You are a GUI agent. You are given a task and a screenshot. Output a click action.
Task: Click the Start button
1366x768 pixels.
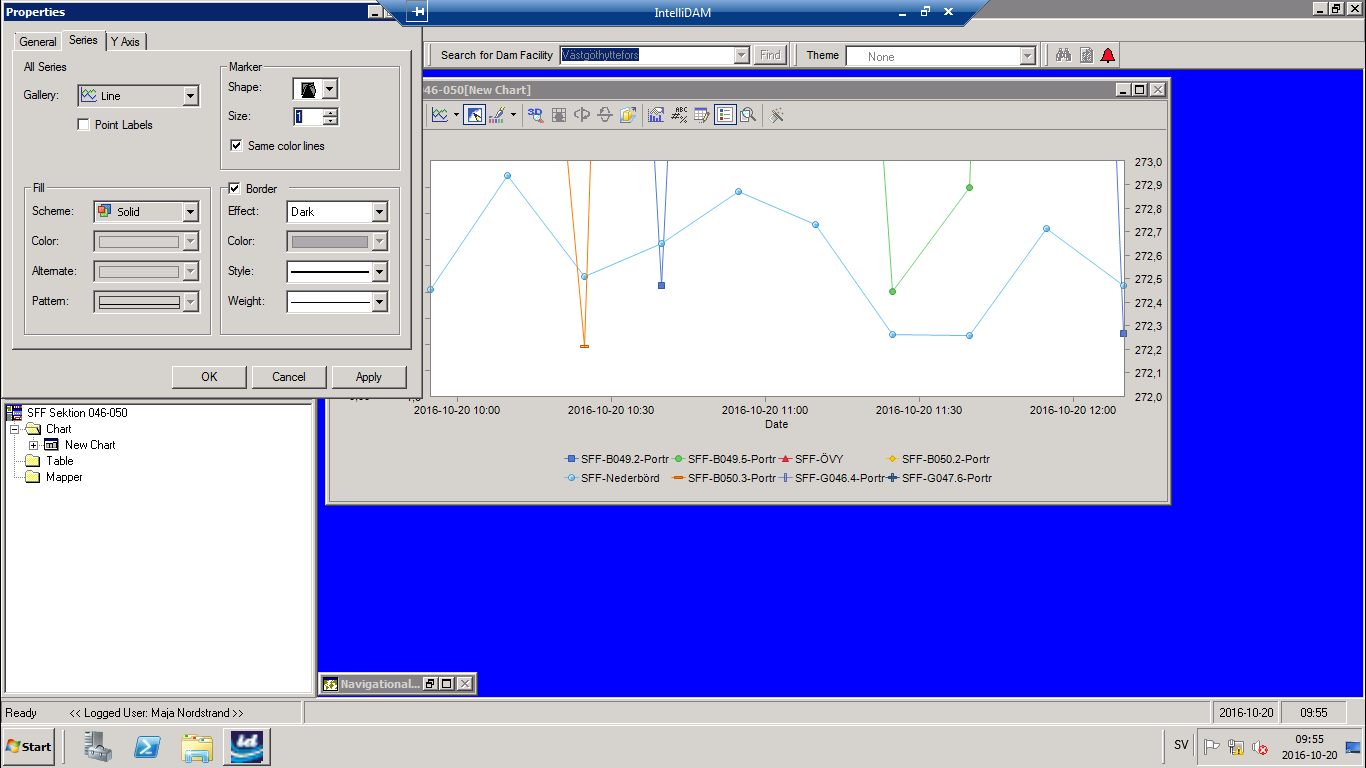28,746
